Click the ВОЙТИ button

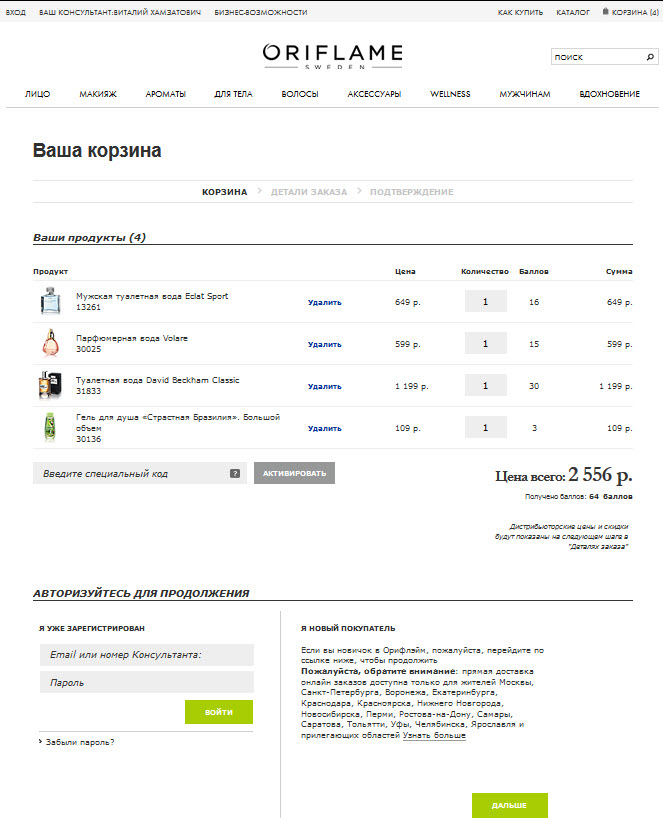pos(219,712)
